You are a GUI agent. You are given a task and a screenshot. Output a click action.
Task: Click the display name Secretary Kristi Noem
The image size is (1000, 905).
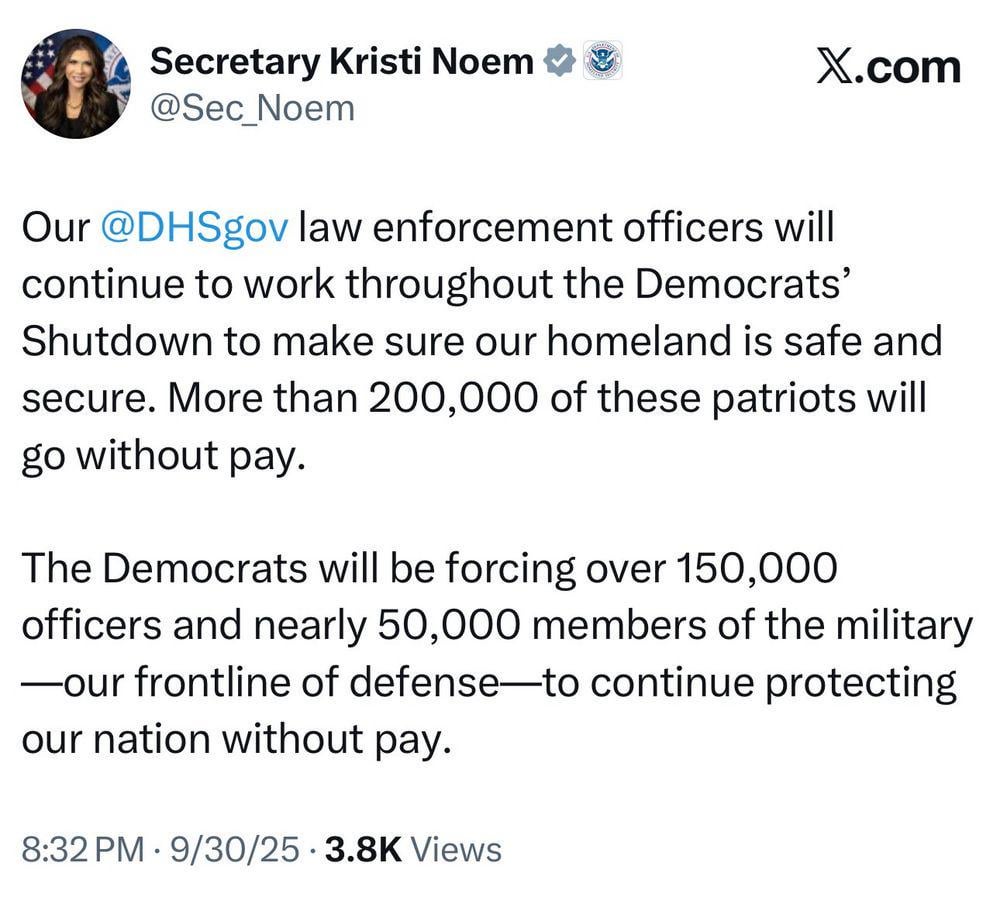[341, 62]
